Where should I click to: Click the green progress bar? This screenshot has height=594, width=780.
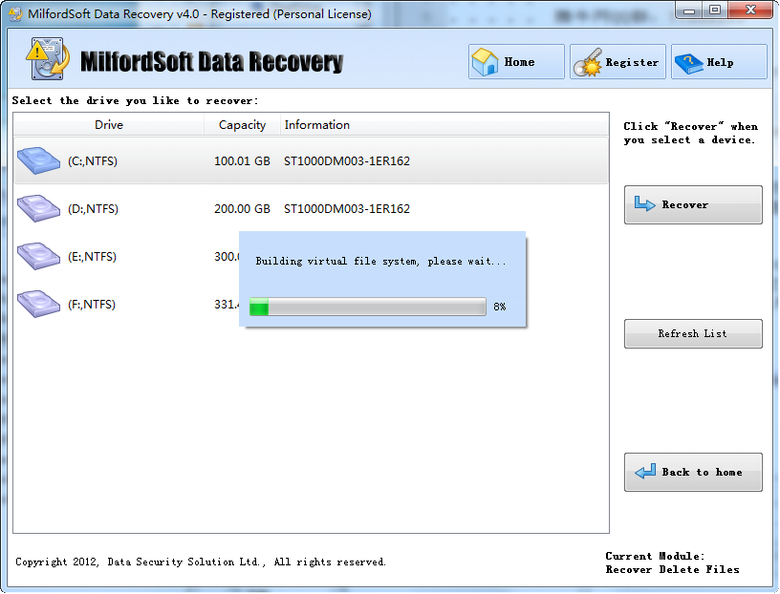coord(368,306)
